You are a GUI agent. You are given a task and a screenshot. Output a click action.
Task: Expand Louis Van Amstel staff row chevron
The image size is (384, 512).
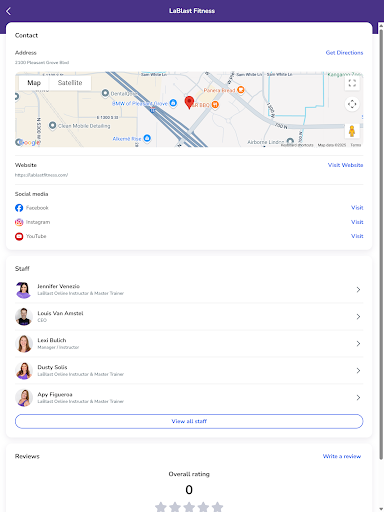coord(358,317)
